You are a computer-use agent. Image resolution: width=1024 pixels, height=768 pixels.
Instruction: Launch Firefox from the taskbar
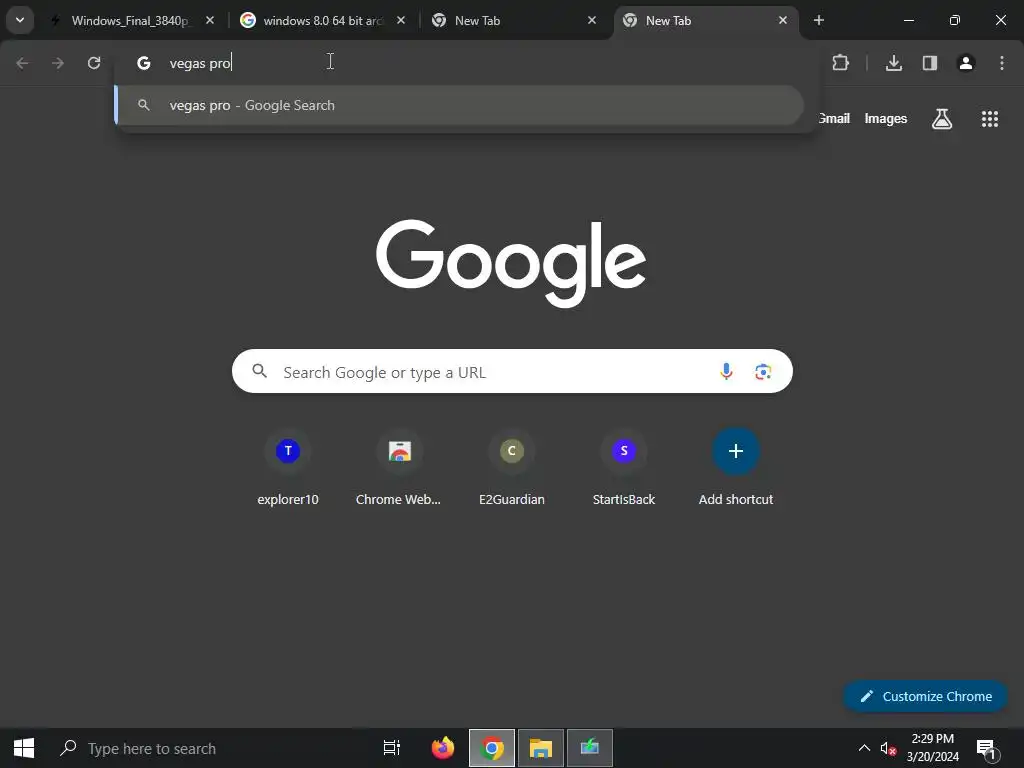click(x=443, y=748)
